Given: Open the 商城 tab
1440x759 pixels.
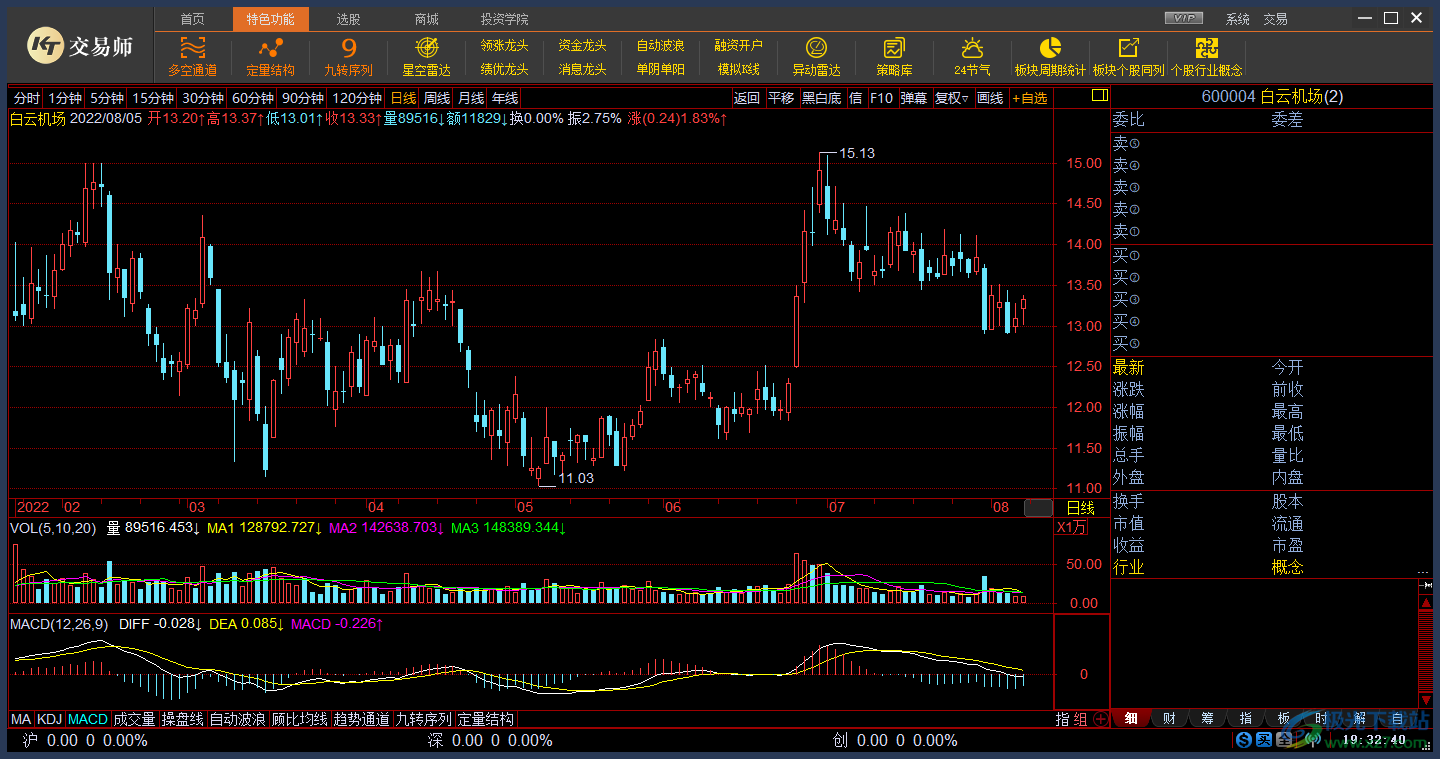Looking at the screenshot, I should (x=426, y=19).
